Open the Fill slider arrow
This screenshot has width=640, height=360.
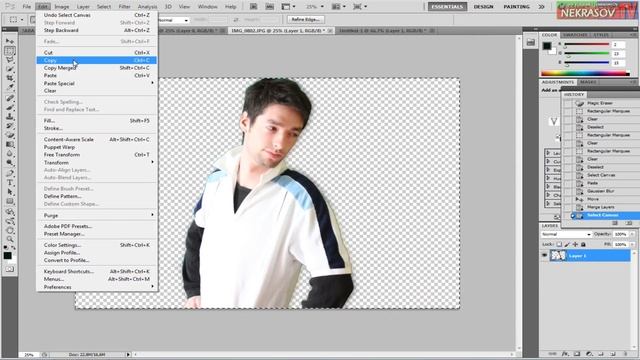(x=632, y=244)
